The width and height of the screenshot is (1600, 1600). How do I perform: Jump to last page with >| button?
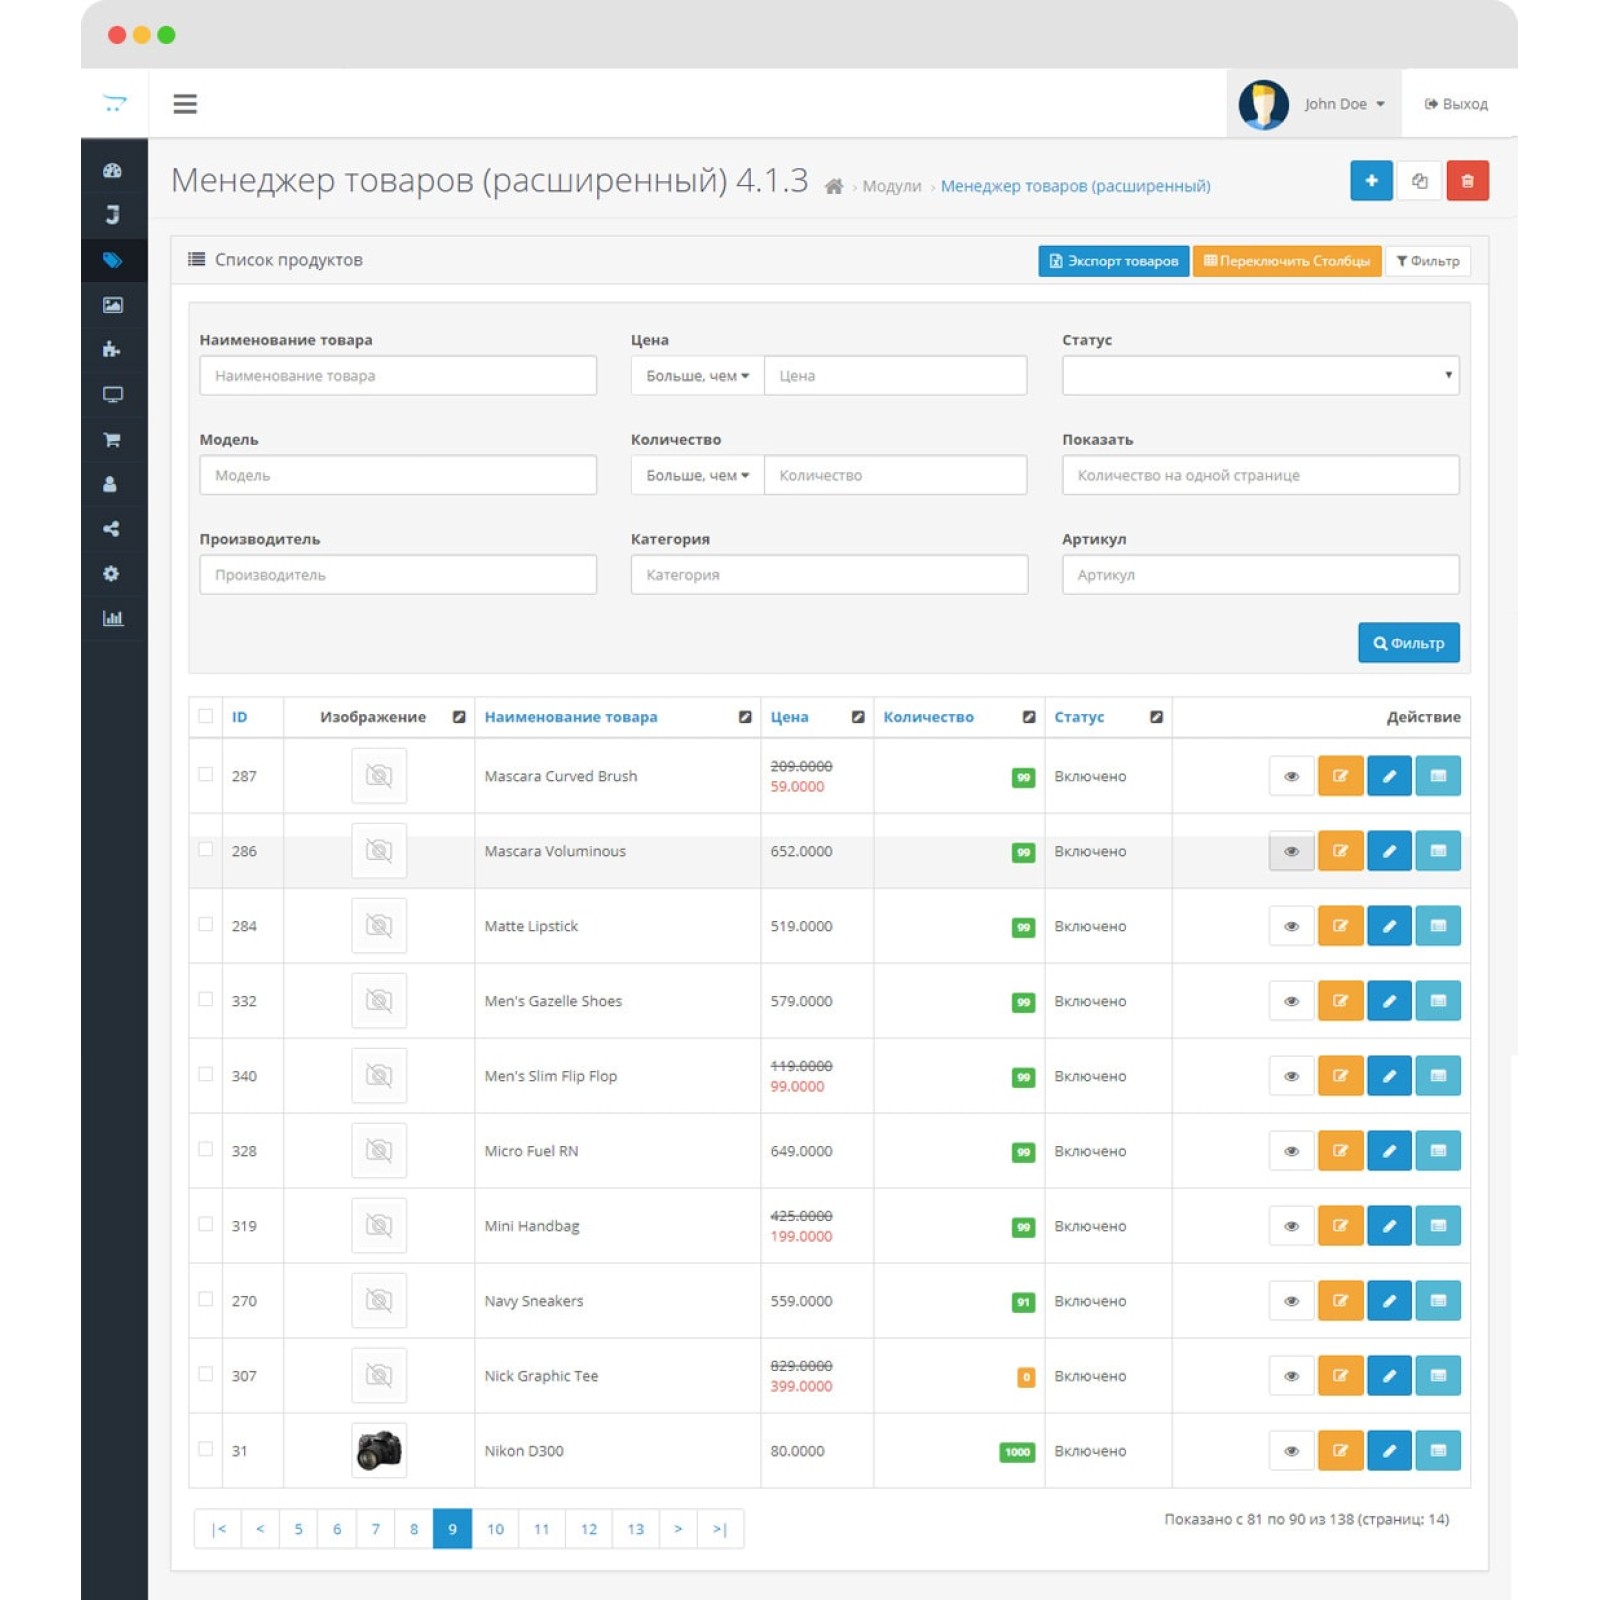[x=720, y=1529]
